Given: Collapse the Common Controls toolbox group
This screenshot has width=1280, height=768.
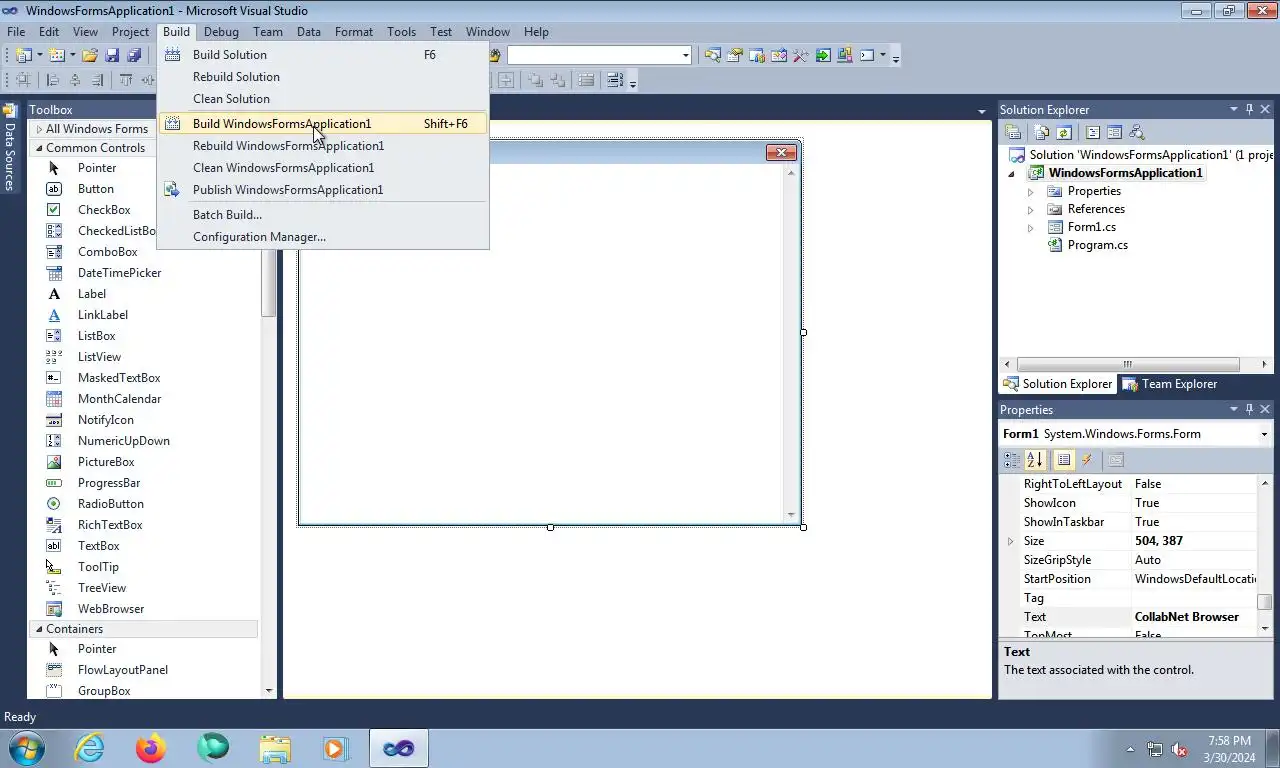Looking at the screenshot, I should click(39, 148).
